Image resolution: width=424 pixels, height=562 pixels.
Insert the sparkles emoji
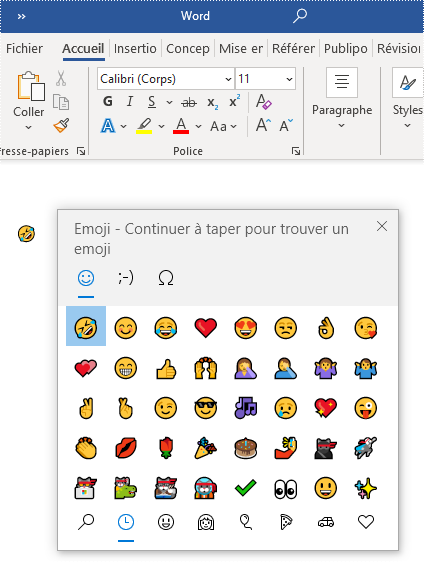(x=366, y=488)
